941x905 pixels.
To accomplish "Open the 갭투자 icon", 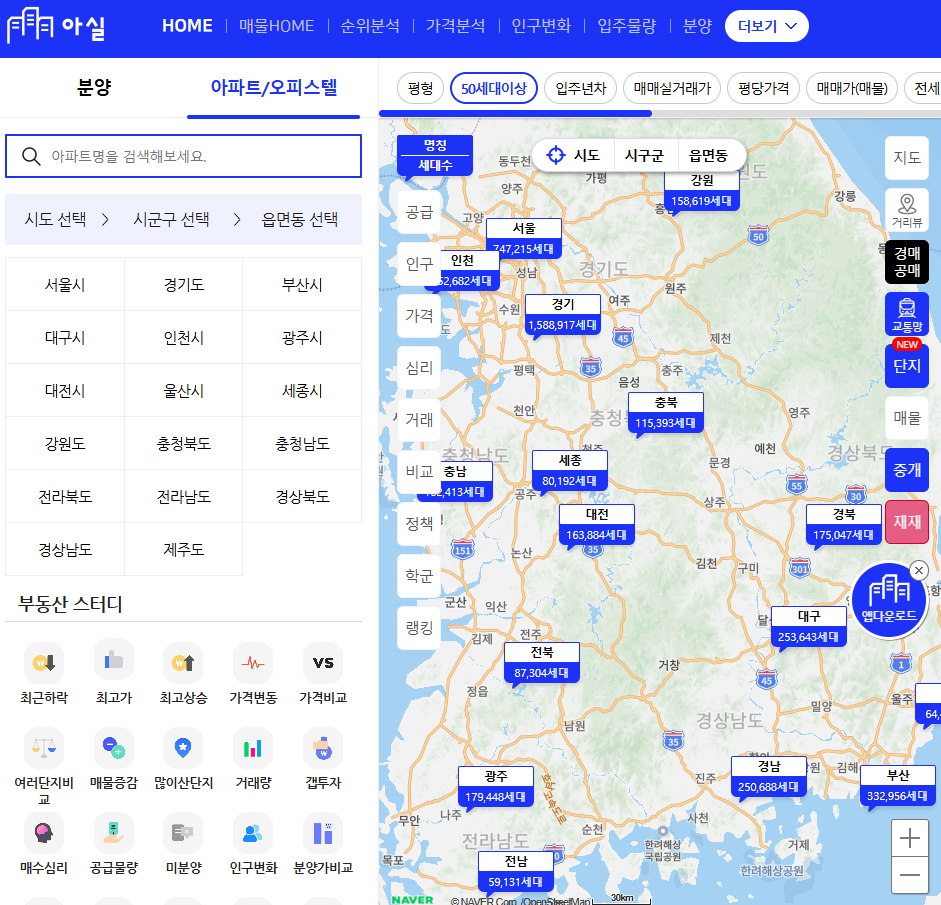I will click(x=323, y=748).
